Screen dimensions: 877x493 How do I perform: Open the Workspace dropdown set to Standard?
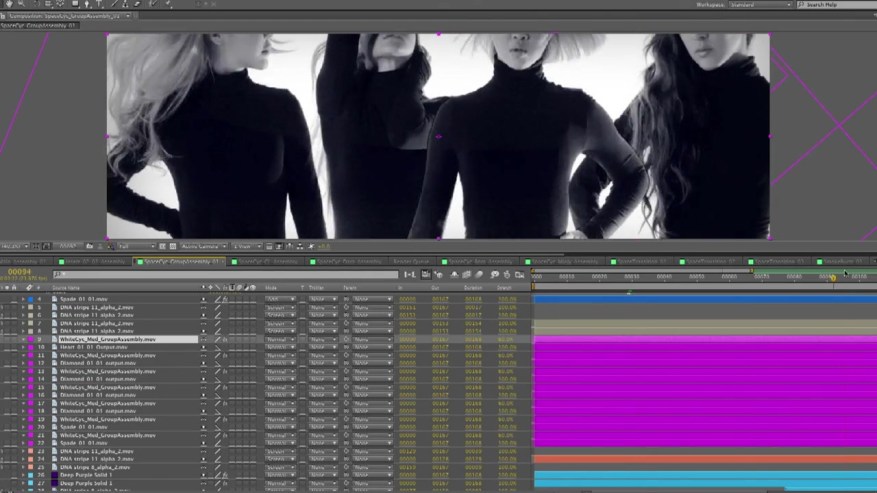pyautogui.click(x=759, y=5)
